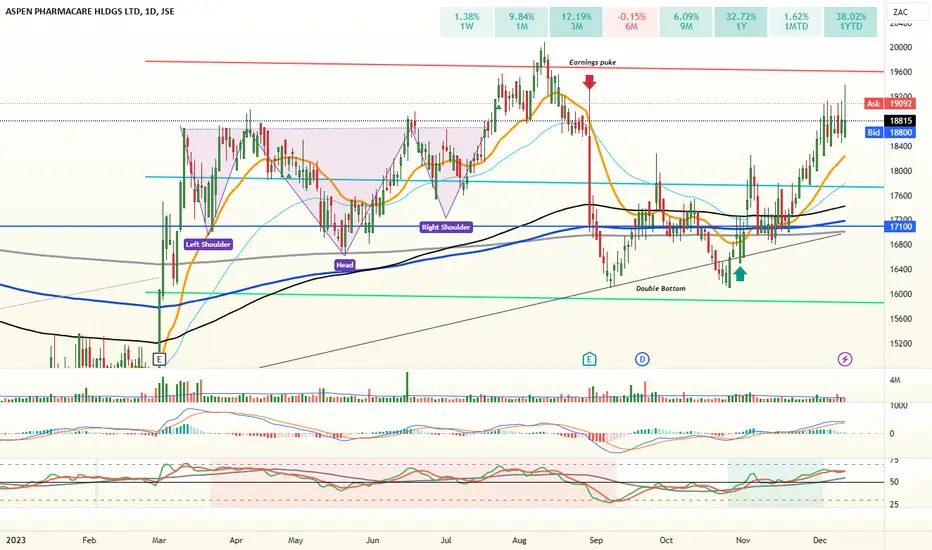The image size is (932, 550).
Task: Click the Feb label on time axis
Action: [89, 540]
